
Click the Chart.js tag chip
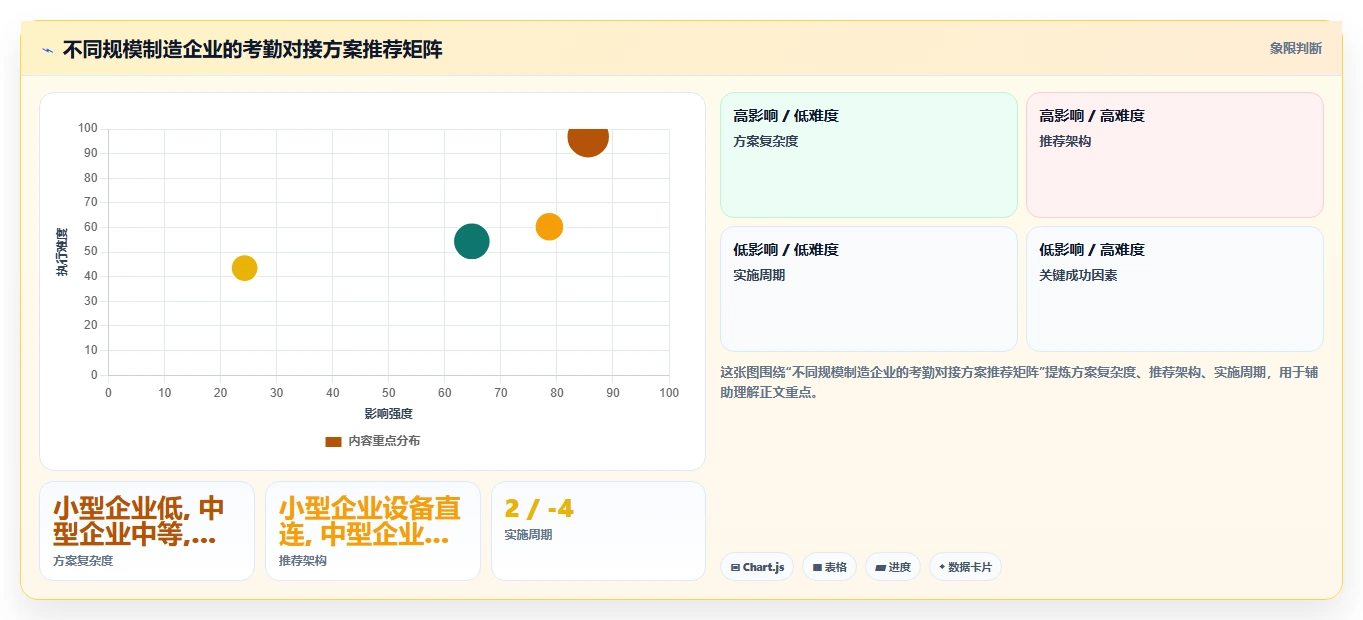pyautogui.click(x=757, y=567)
